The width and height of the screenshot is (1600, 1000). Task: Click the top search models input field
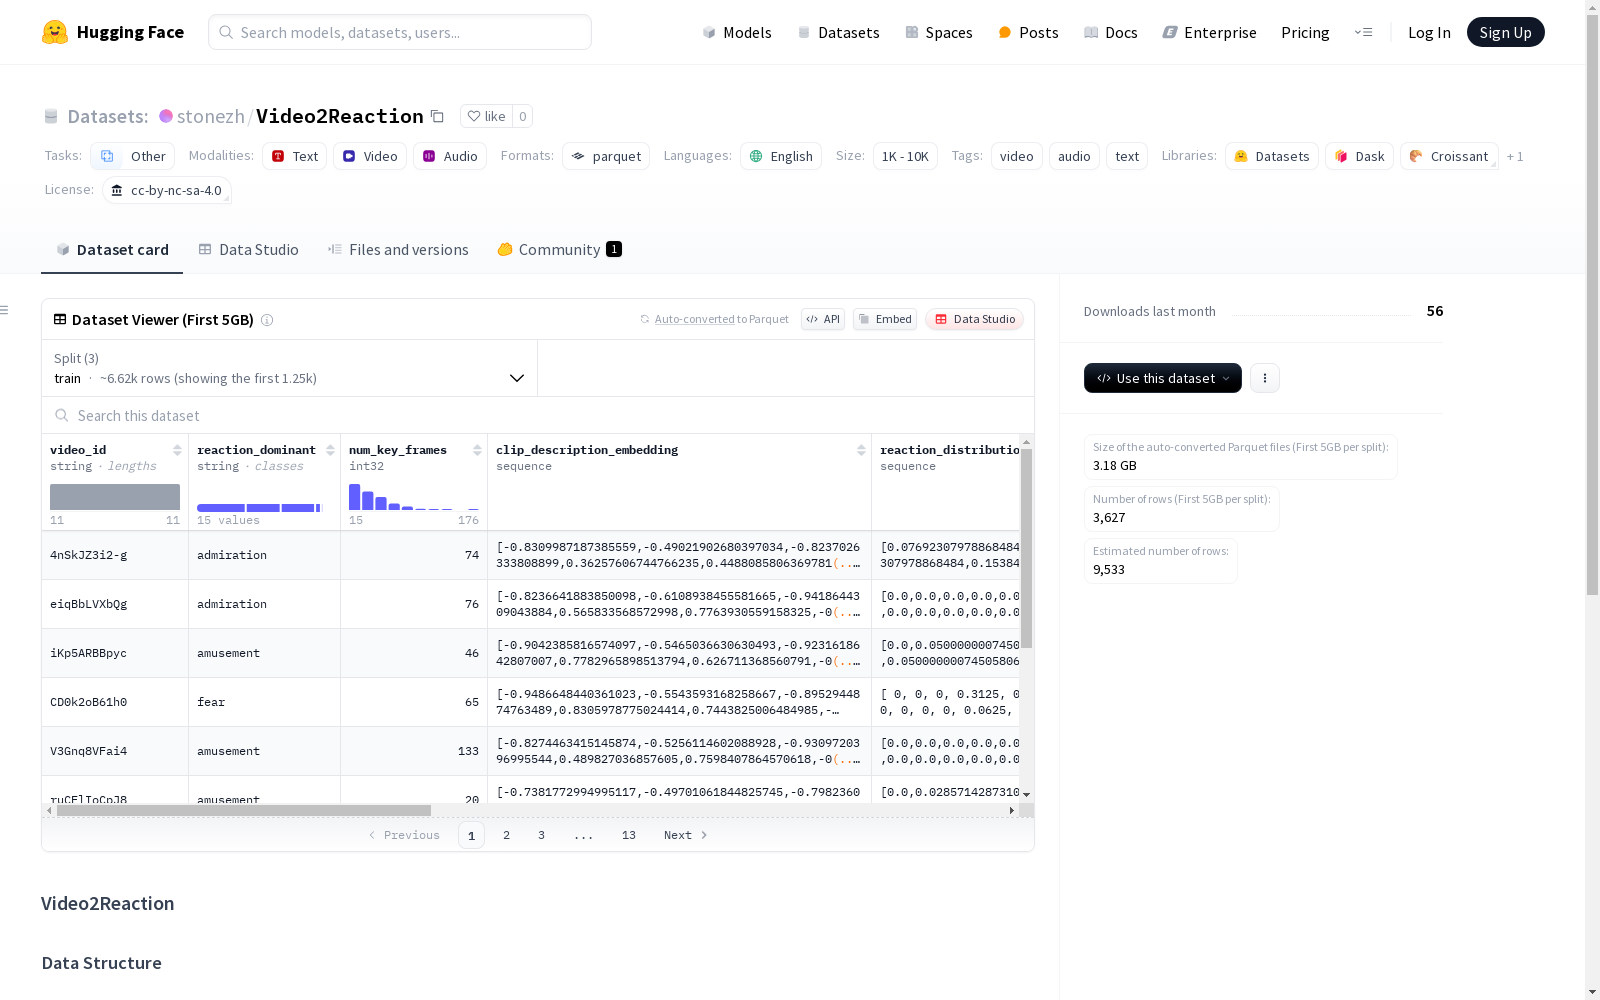[400, 32]
